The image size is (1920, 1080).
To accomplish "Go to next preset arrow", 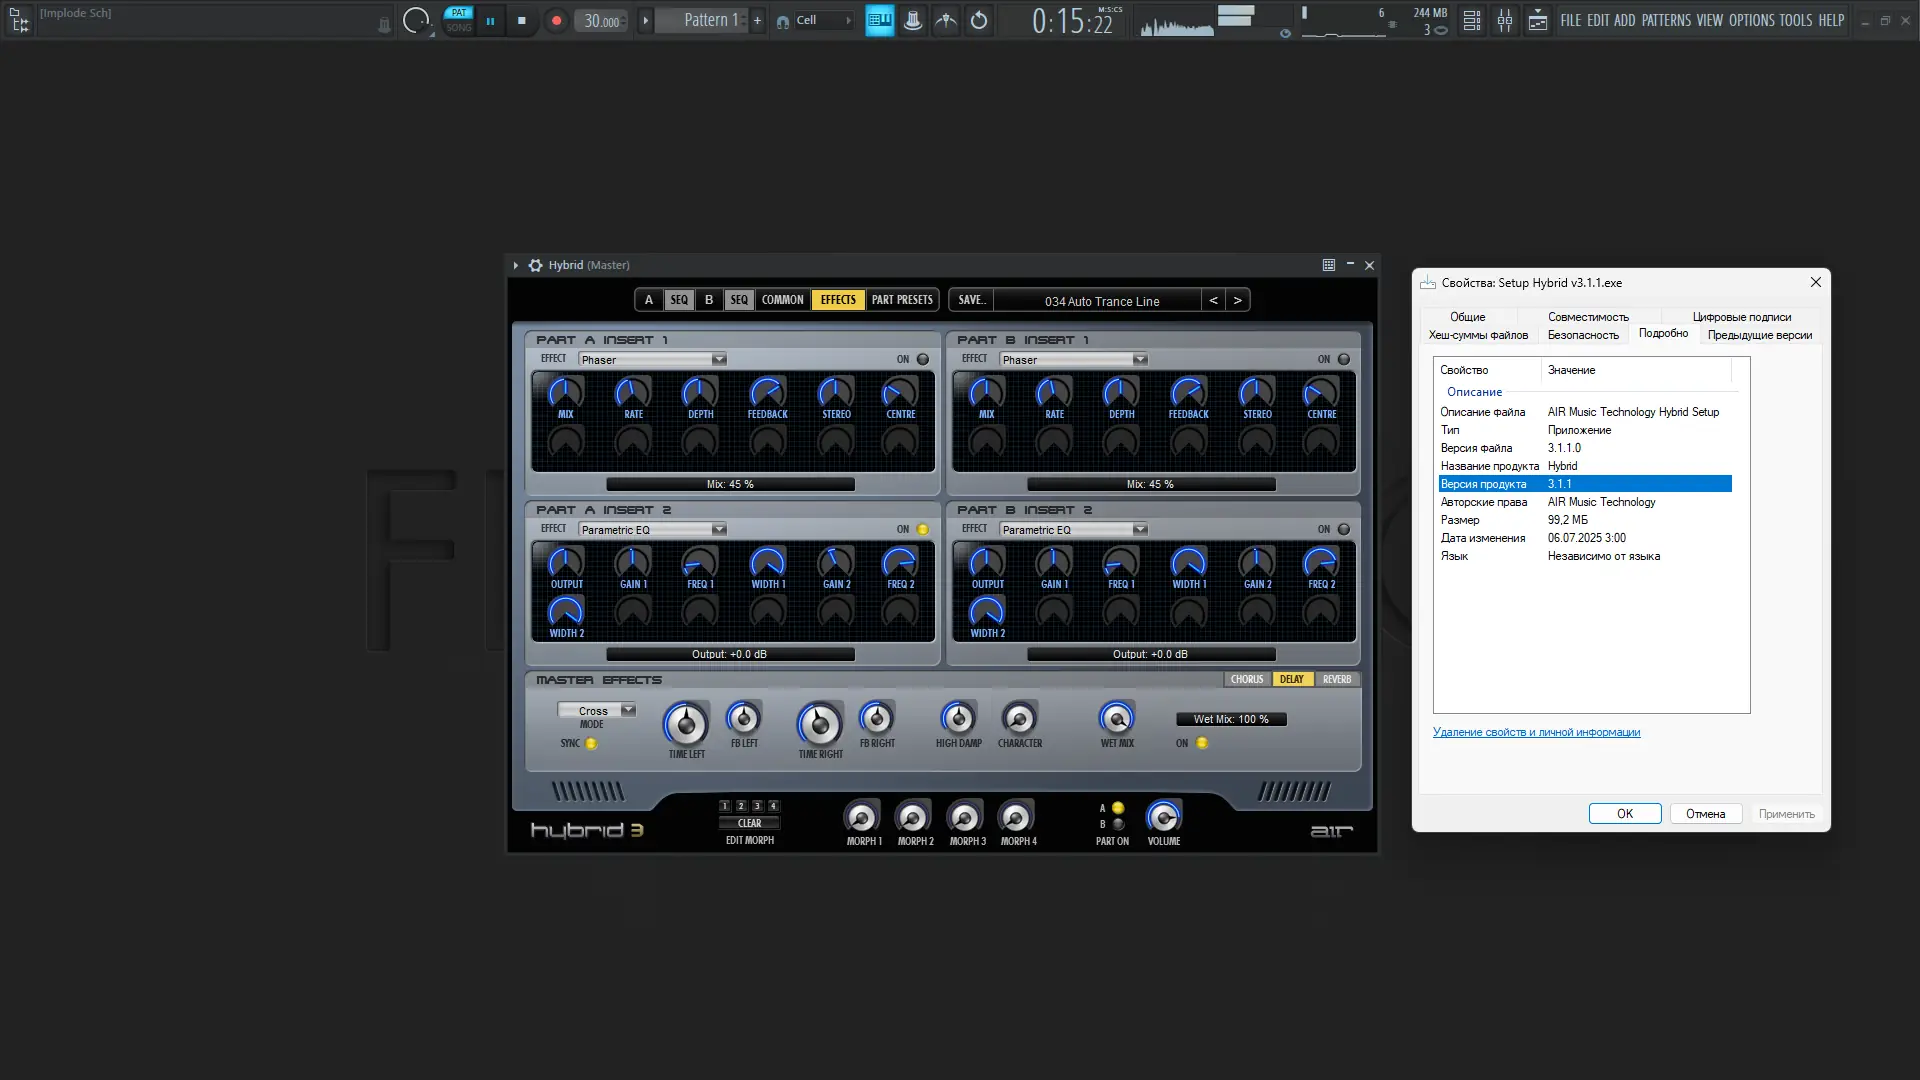I will tap(1237, 300).
